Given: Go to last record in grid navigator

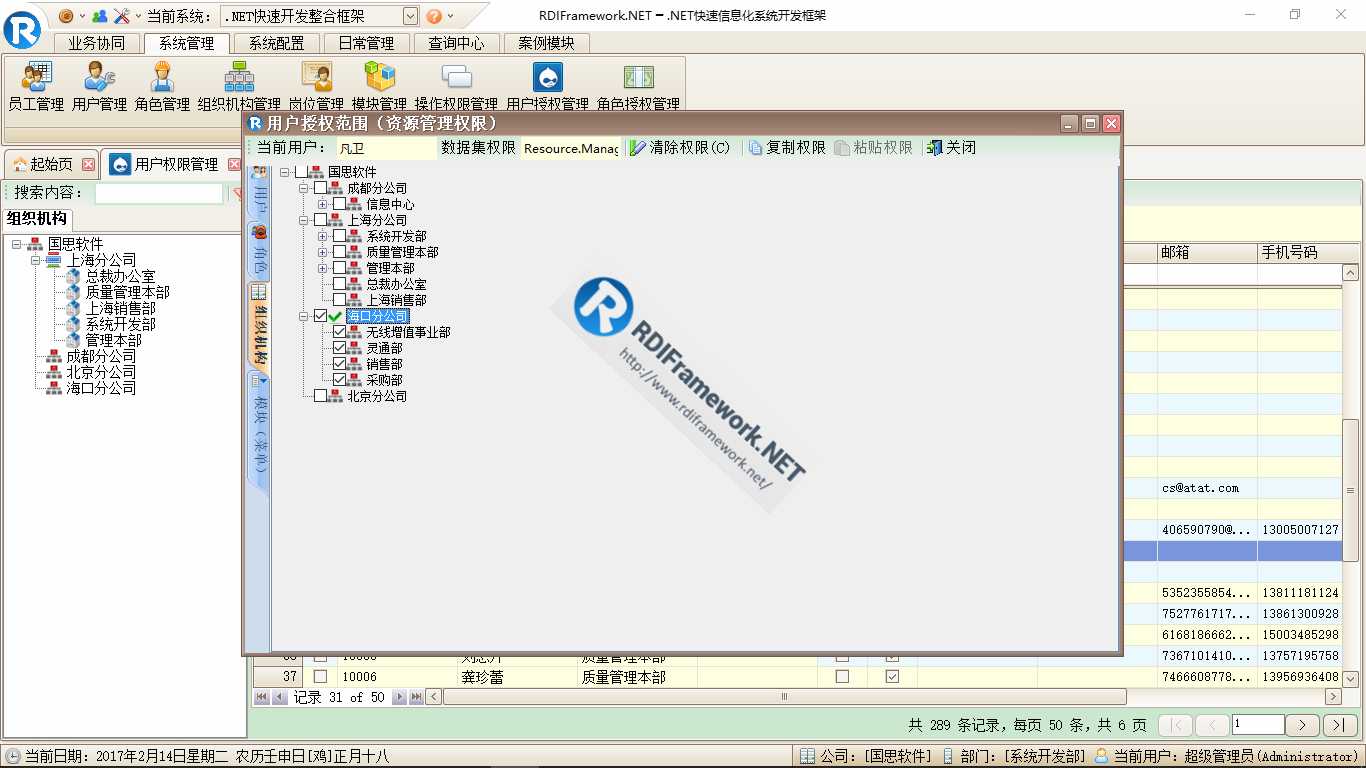Looking at the screenshot, I should [416, 697].
